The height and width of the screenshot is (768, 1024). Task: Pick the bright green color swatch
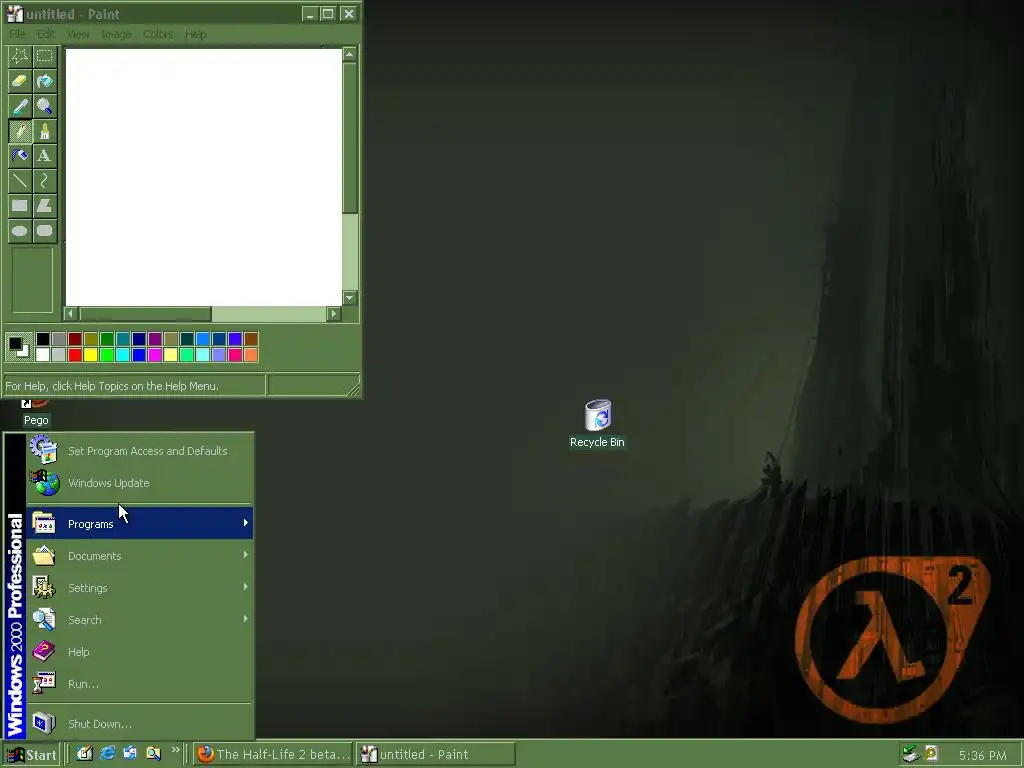click(x=107, y=355)
